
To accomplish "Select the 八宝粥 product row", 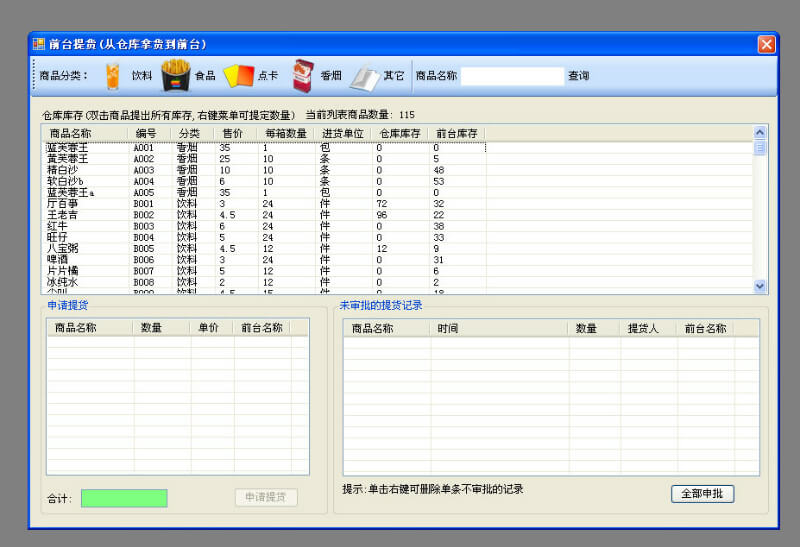I will pos(62,248).
